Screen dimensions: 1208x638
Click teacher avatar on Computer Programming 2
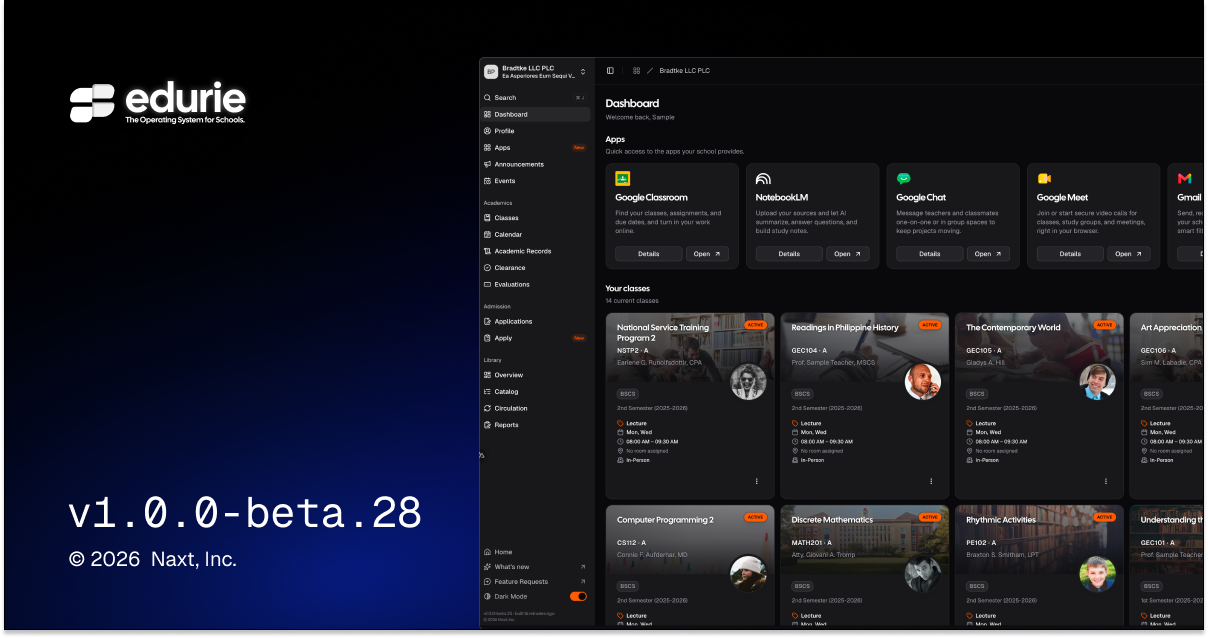(x=748, y=574)
